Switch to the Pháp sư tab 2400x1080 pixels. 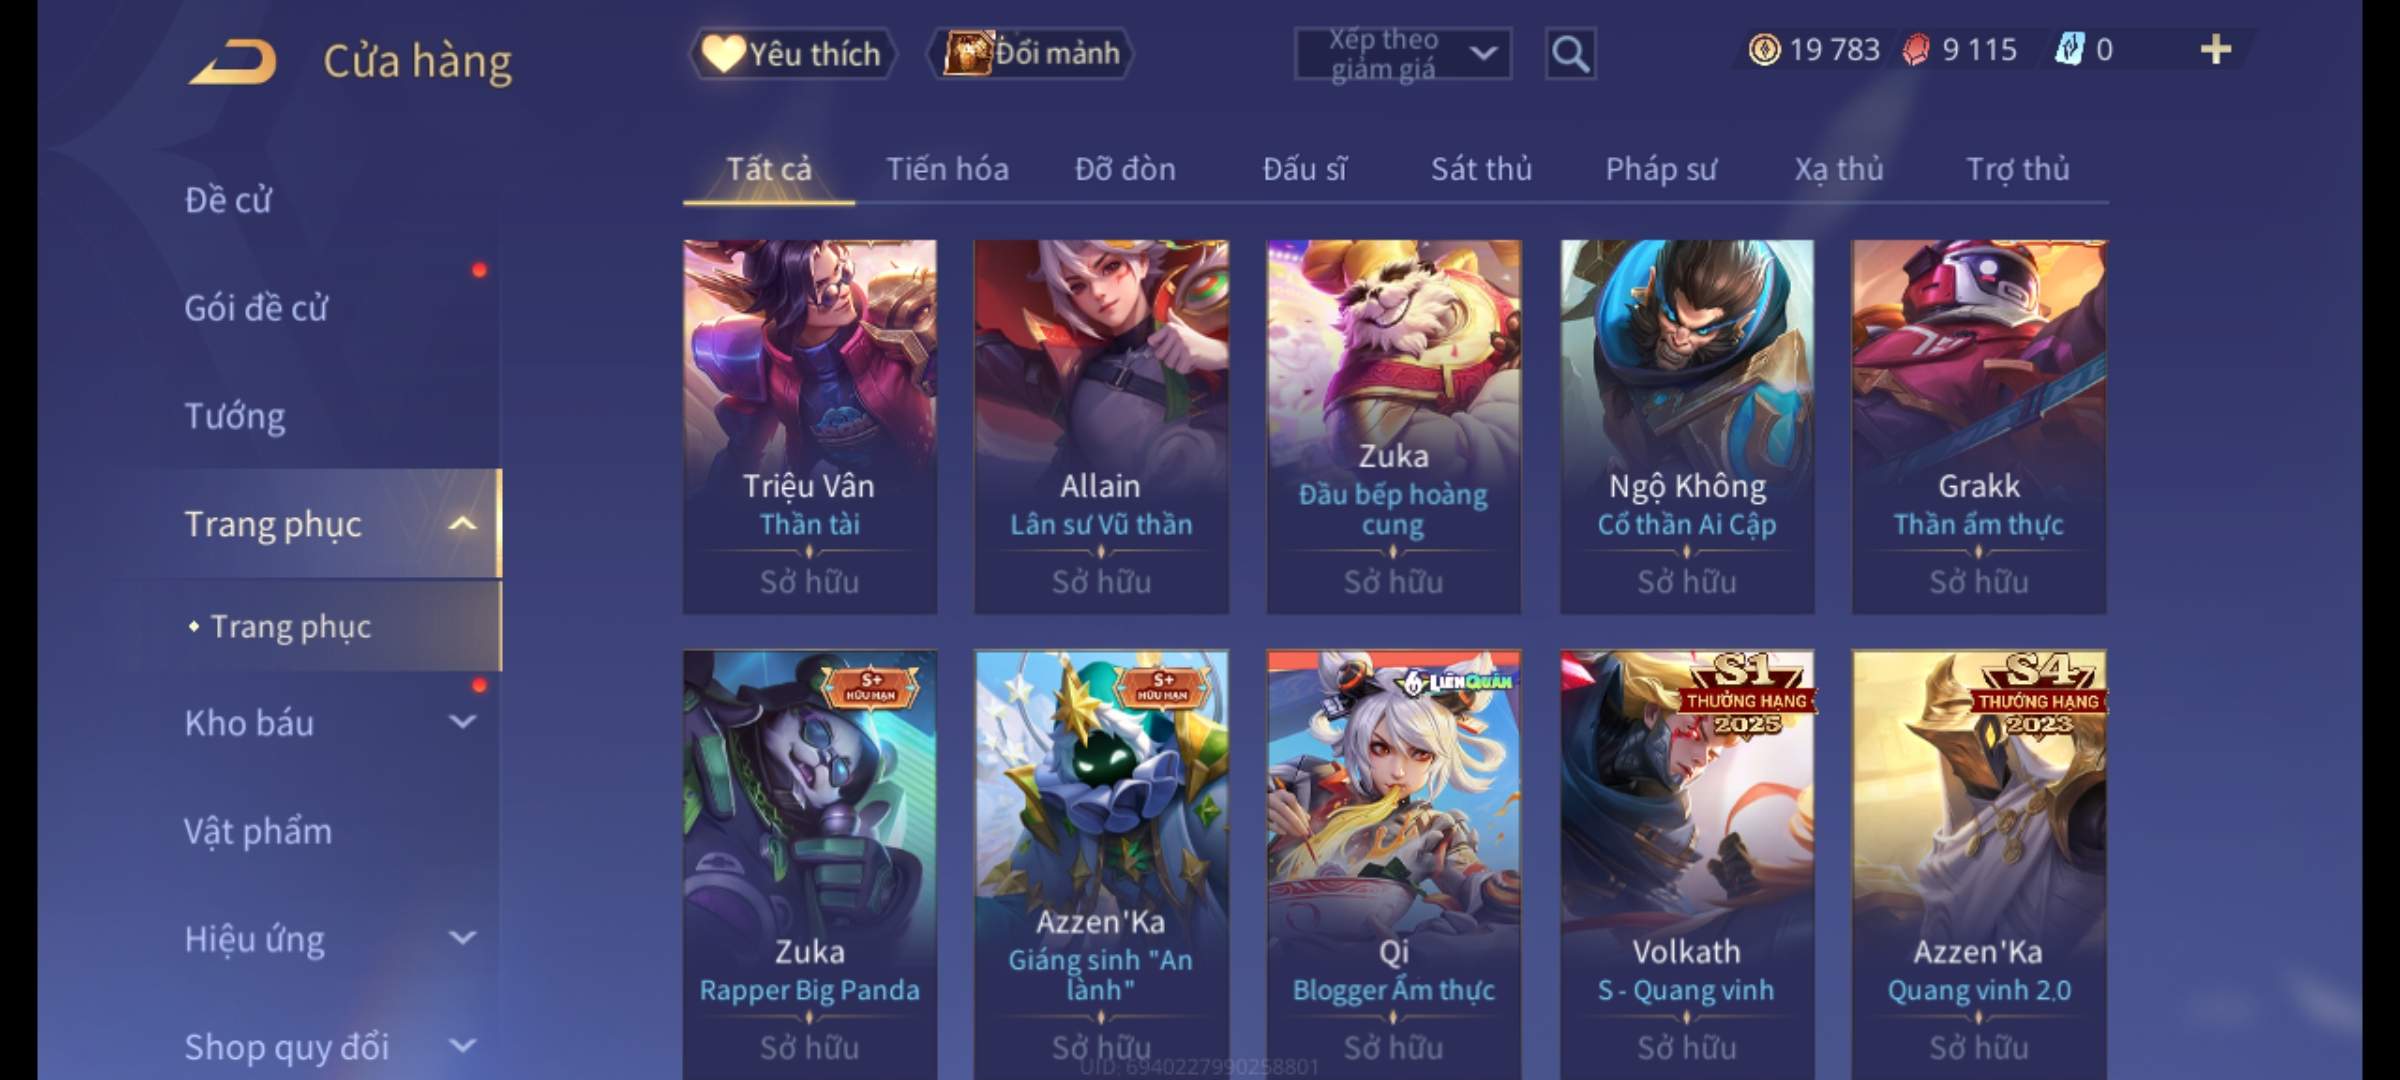pos(1661,169)
